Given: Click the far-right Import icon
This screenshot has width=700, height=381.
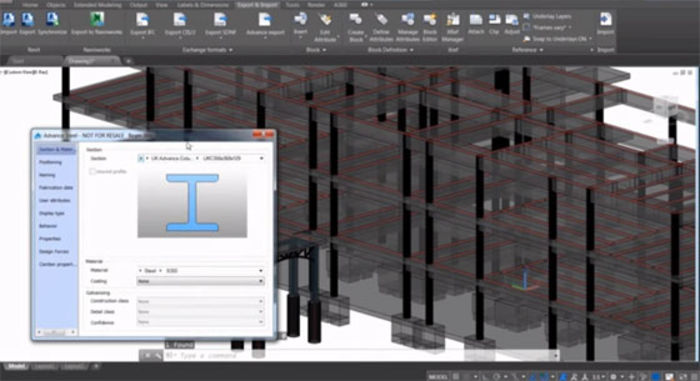Looking at the screenshot, I should [x=605, y=20].
